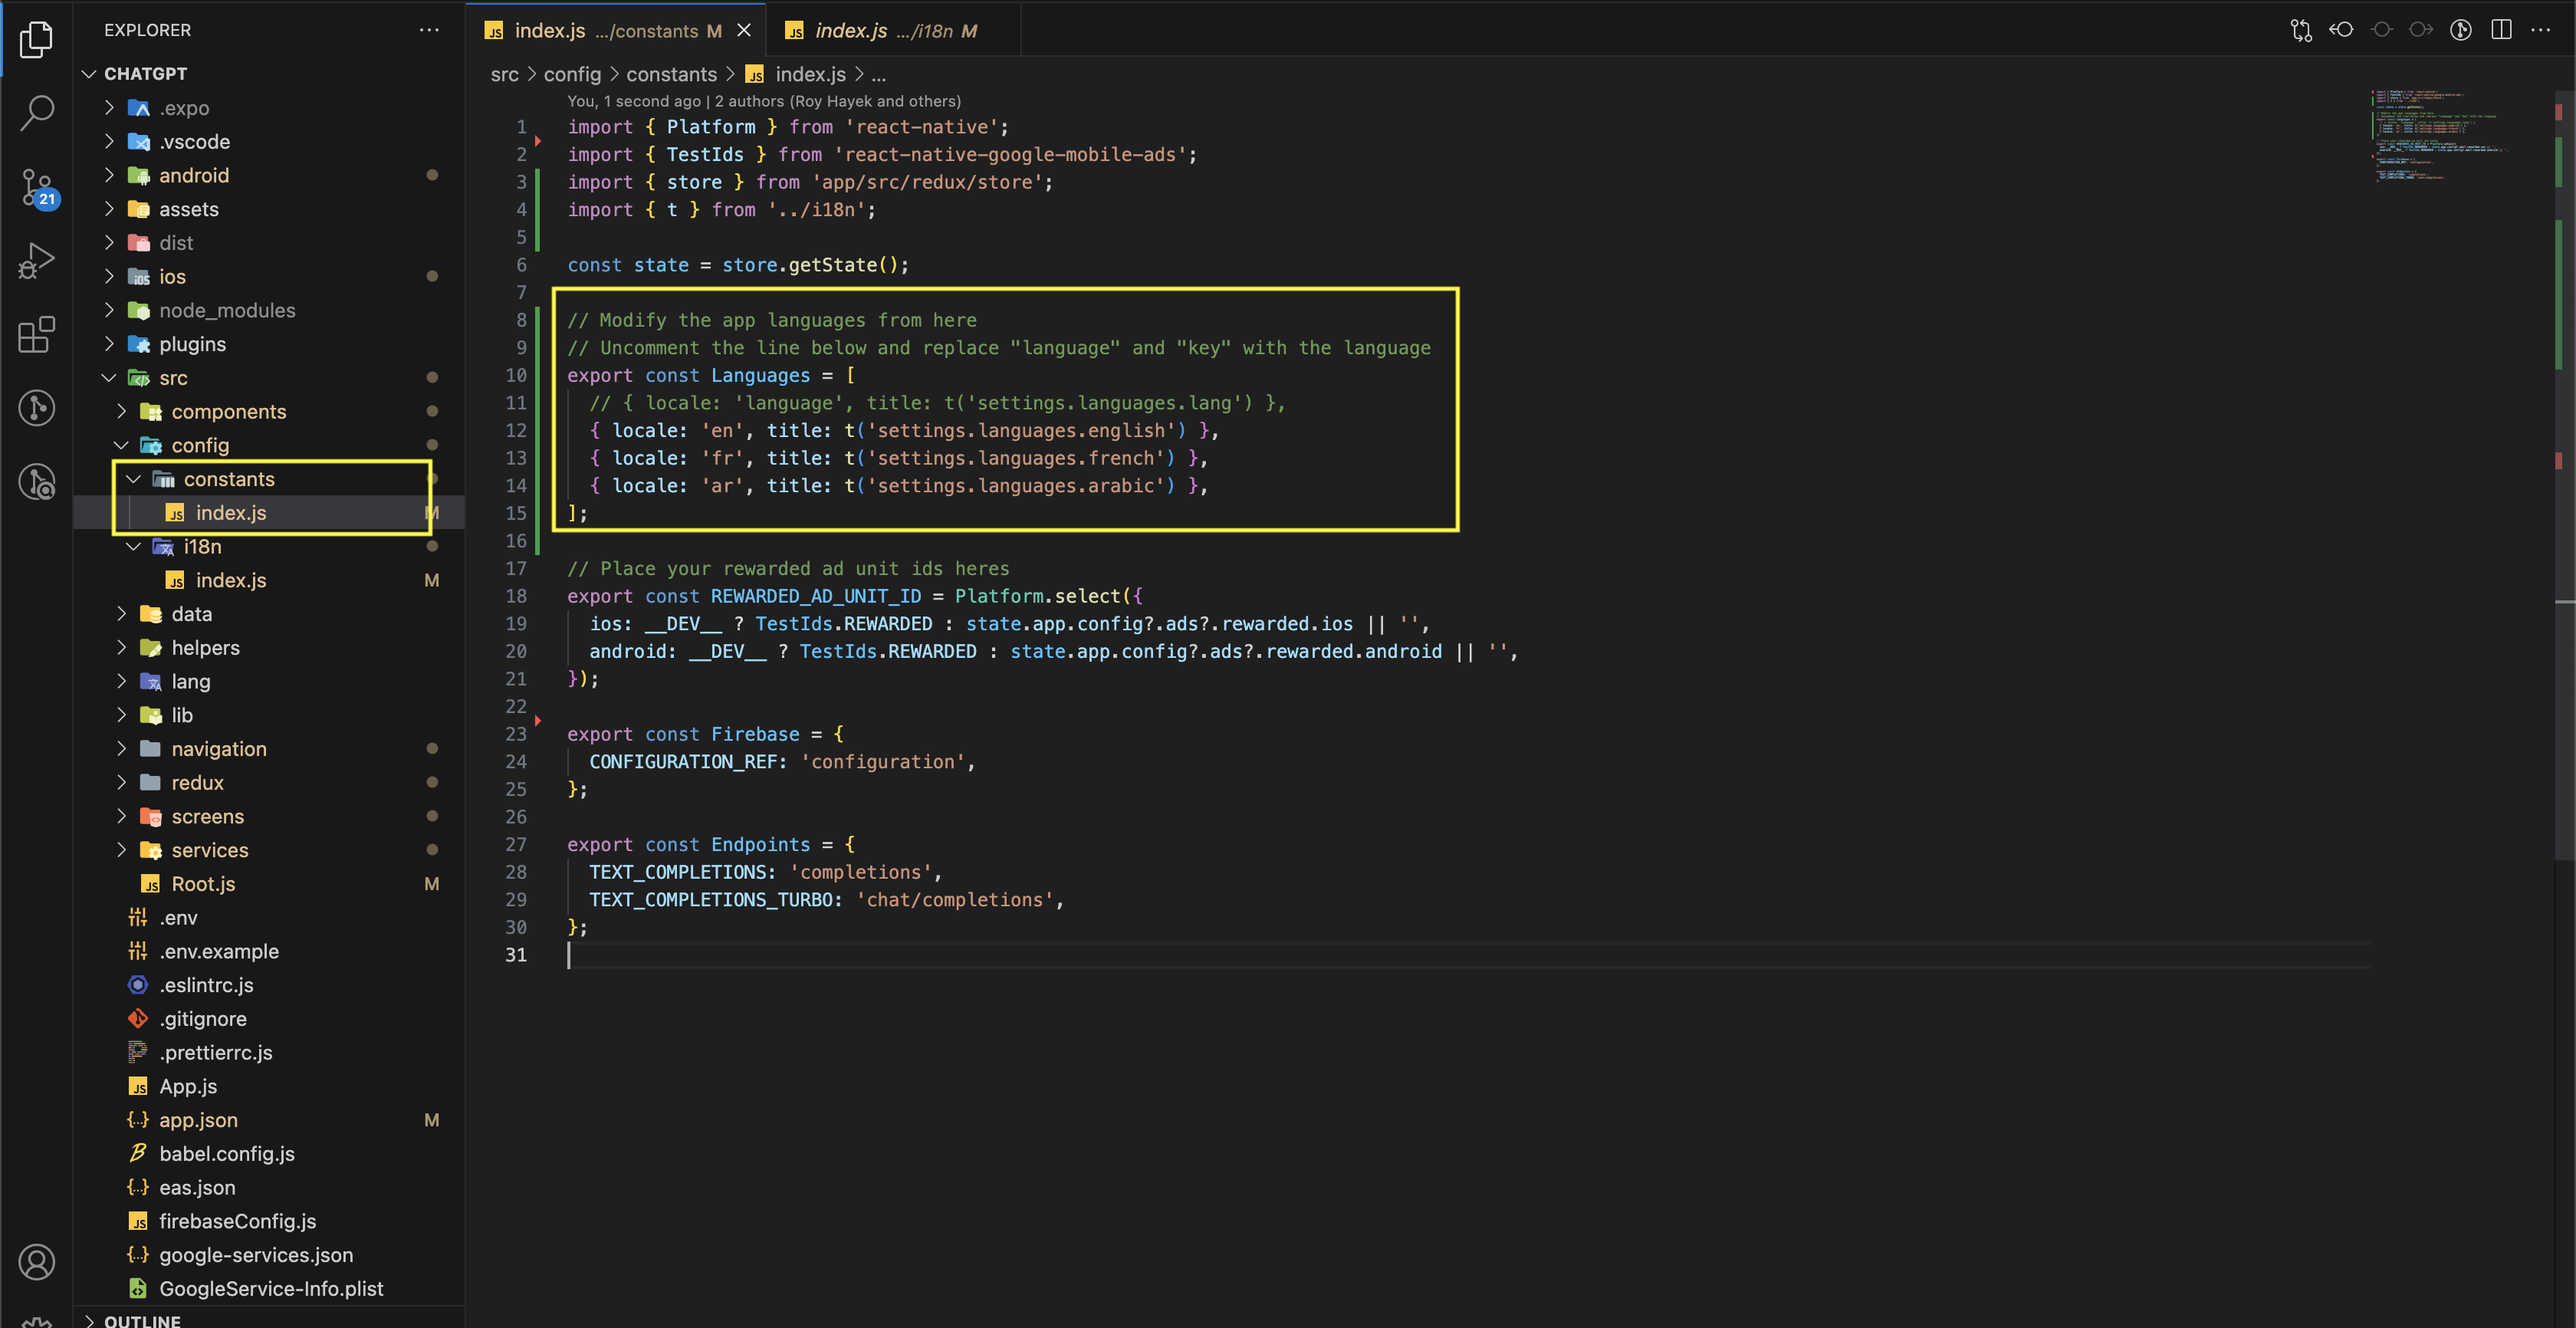The height and width of the screenshot is (1328, 2576).
Task: Open Root.js file in explorer
Action: (270, 884)
